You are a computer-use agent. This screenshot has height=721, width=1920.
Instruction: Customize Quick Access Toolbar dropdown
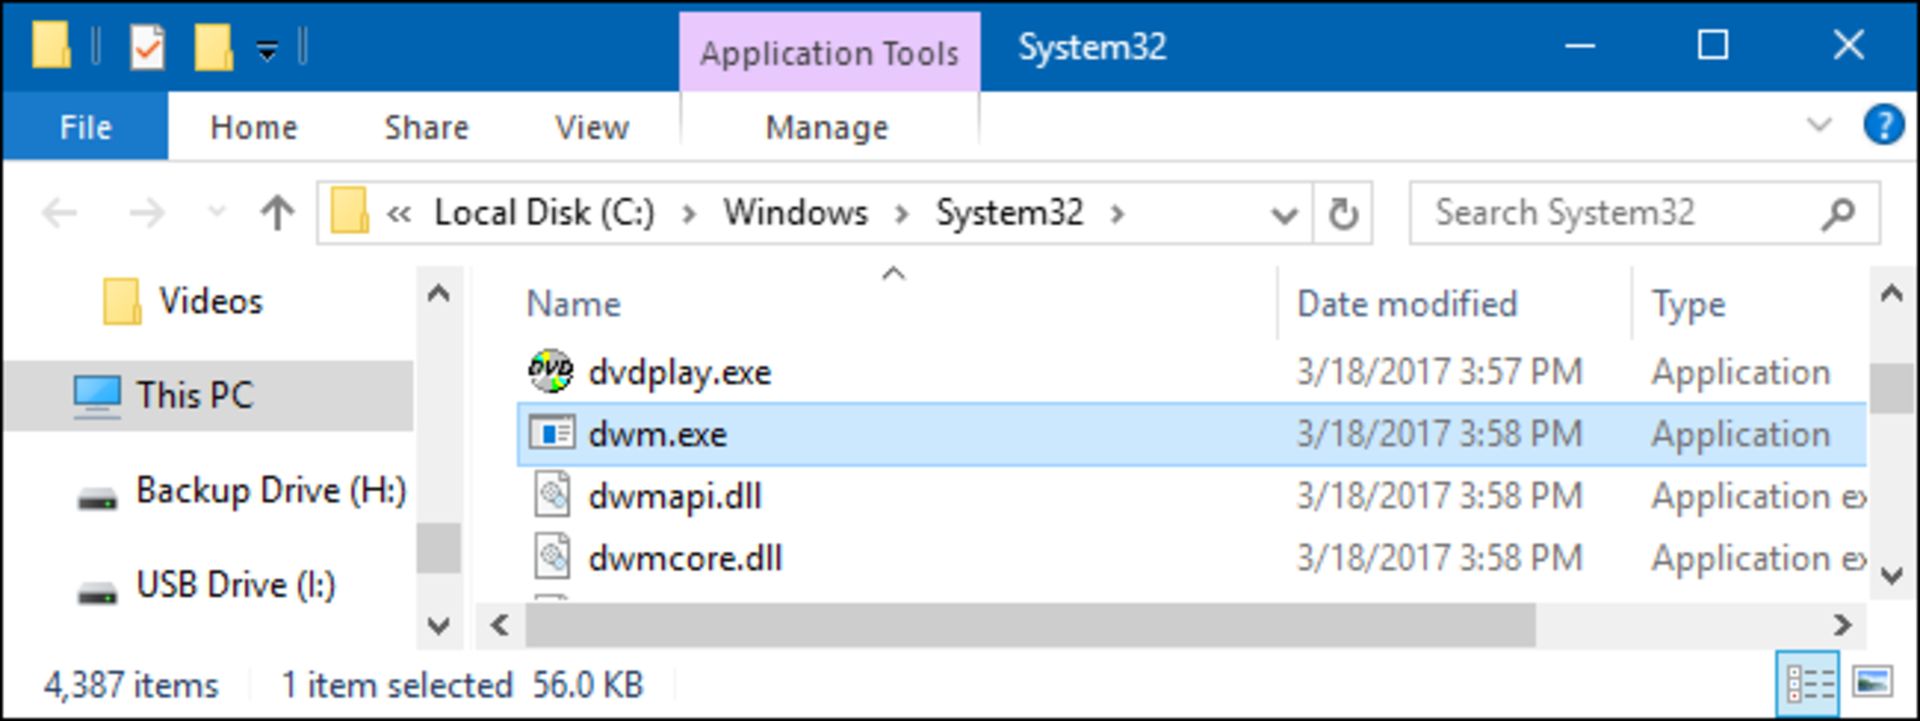(267, 48)
